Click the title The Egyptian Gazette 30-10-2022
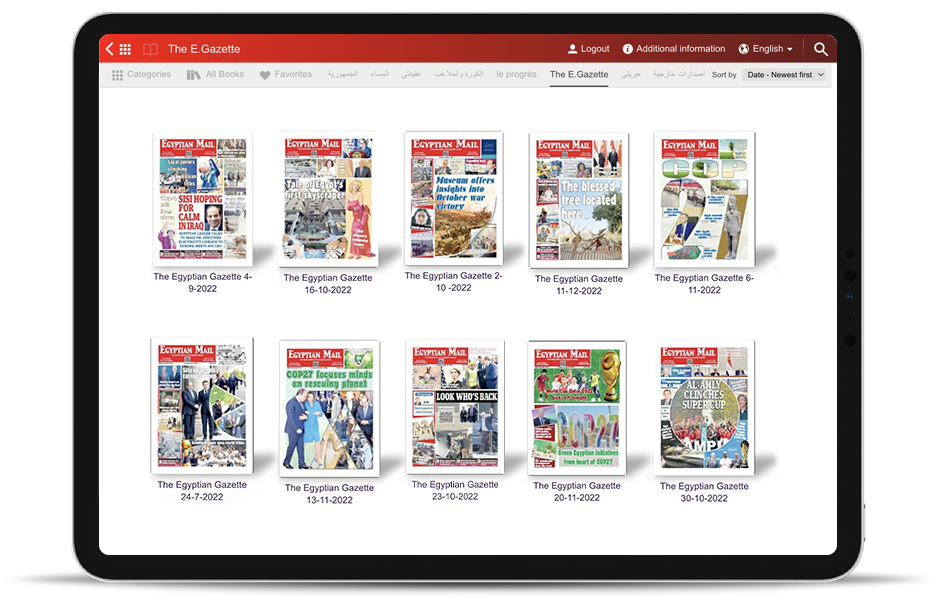The height and width of the screenshot is (596, 941). point(704,492)
